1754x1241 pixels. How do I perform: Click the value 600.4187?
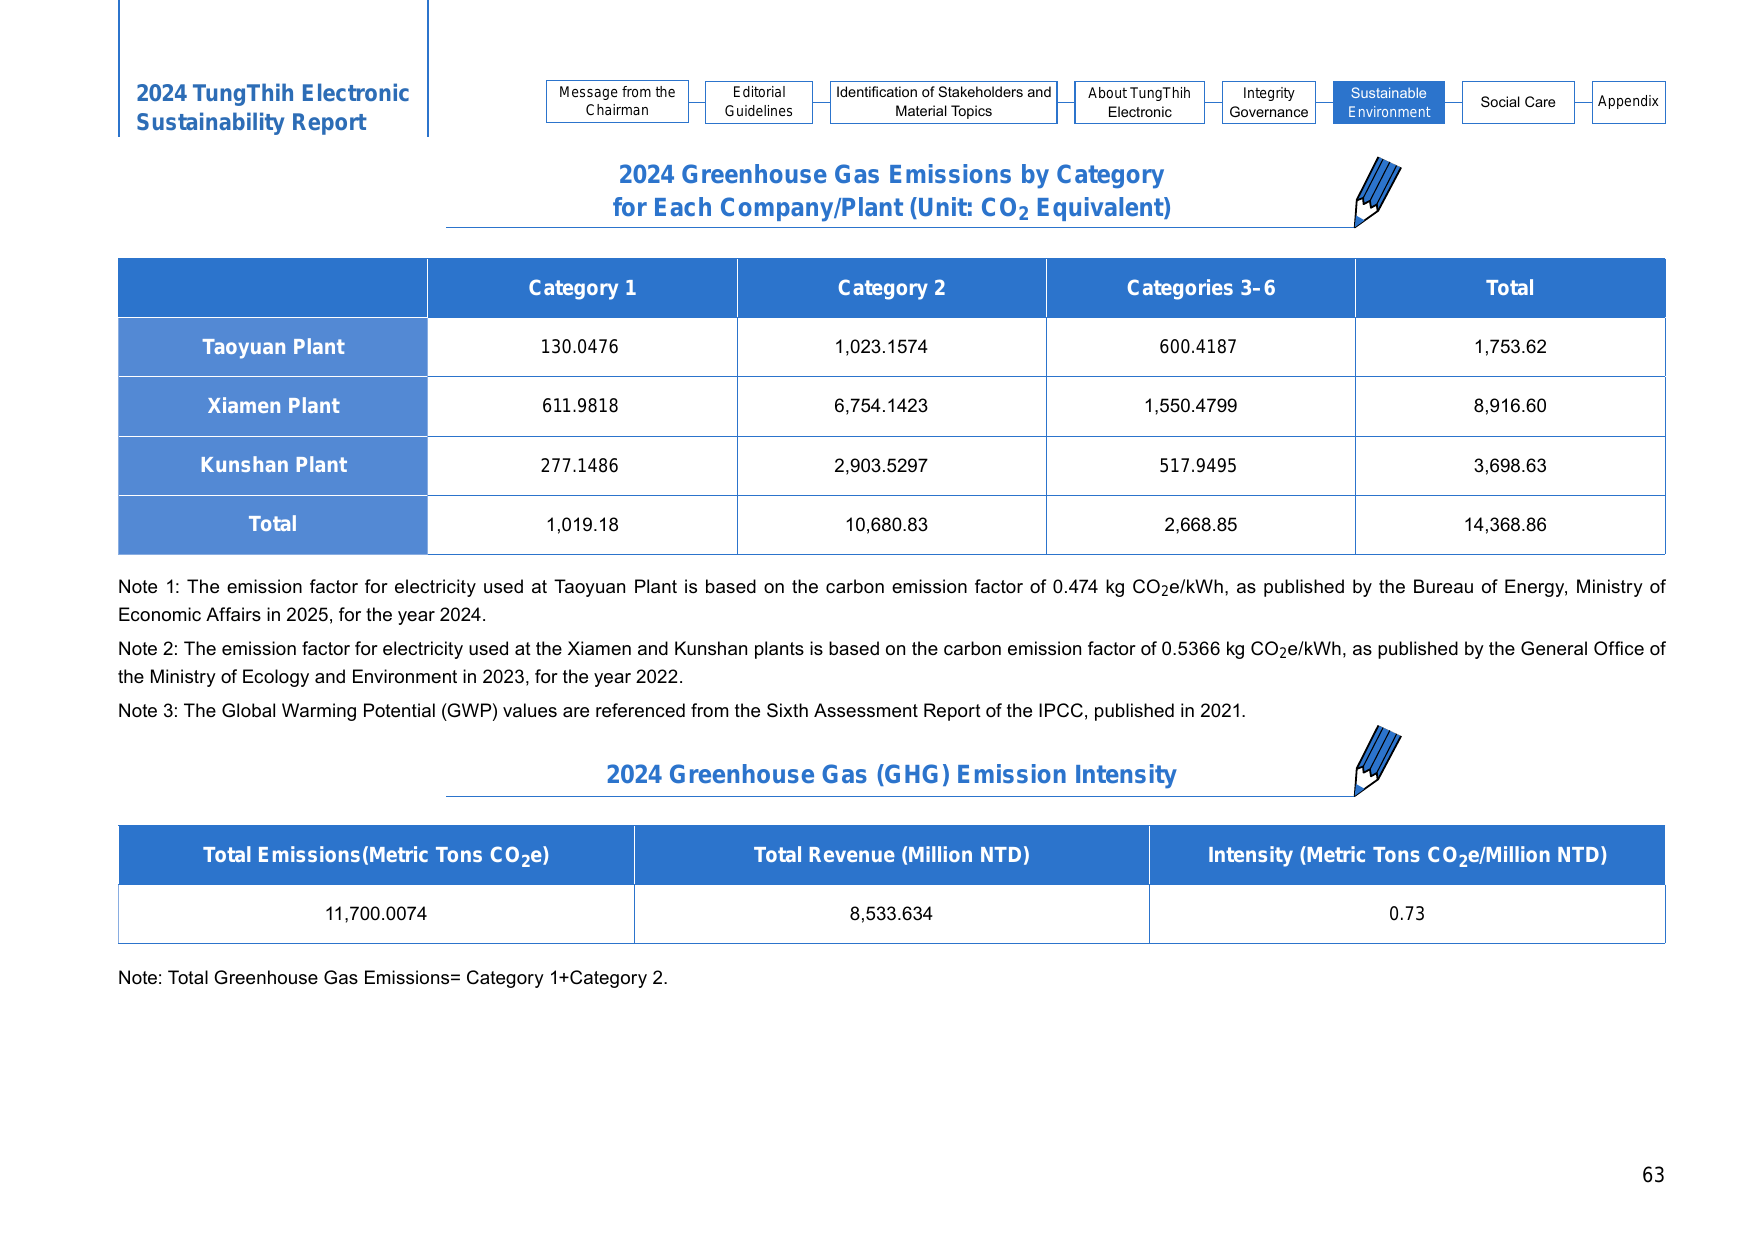point(1198,347)
